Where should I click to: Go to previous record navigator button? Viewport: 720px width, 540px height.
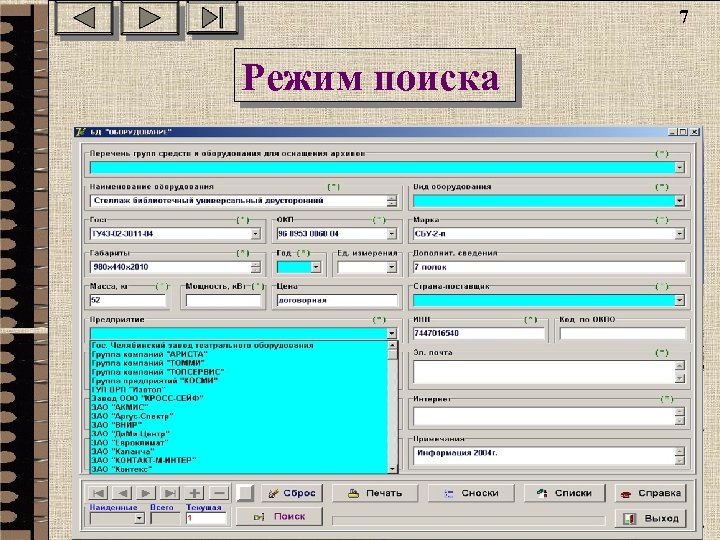pyautogui.click(x=122, y=493)
